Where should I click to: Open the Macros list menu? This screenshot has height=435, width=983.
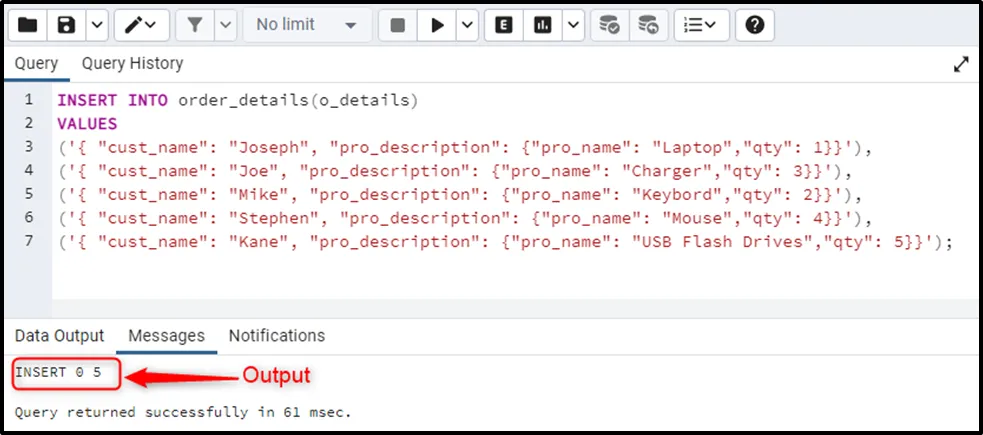pyautogui.click(x=700, y=25)
